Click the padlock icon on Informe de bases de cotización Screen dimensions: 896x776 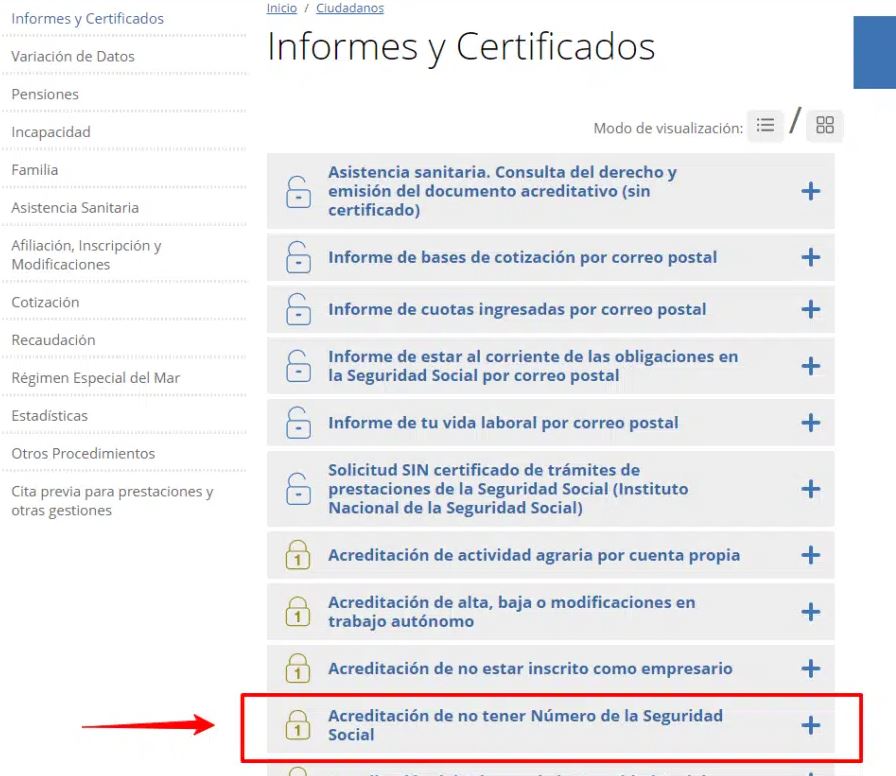pyautogui.click(x=297, y=258)
